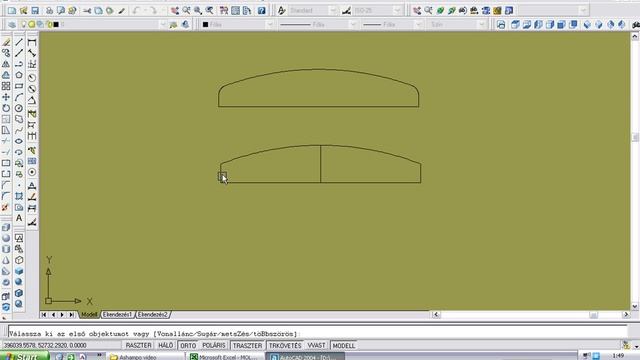Open a drawing file from the toolbar

tap(23, 11)
